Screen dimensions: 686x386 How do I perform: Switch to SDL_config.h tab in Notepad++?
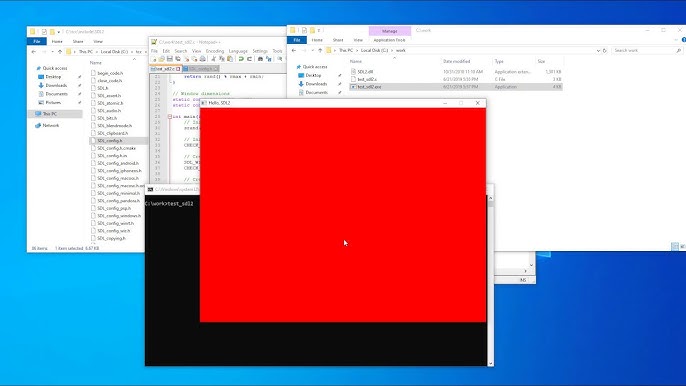(201, 69)
